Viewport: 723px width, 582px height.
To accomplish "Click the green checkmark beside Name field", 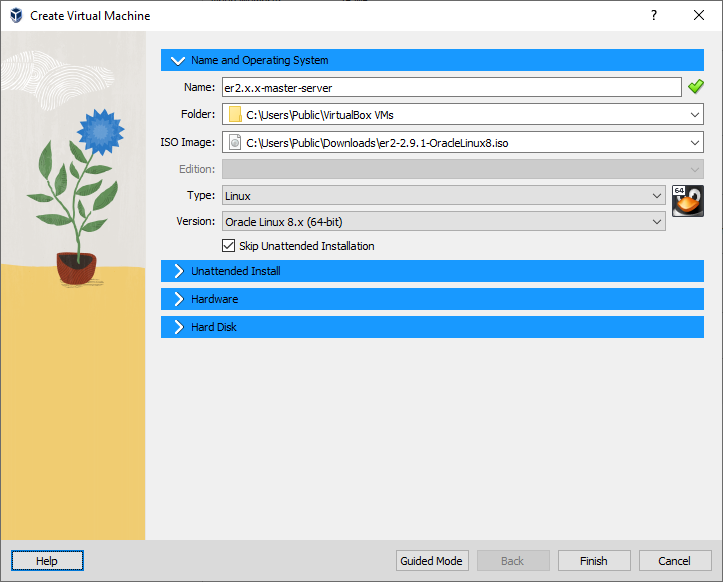I will click(696, 87).
